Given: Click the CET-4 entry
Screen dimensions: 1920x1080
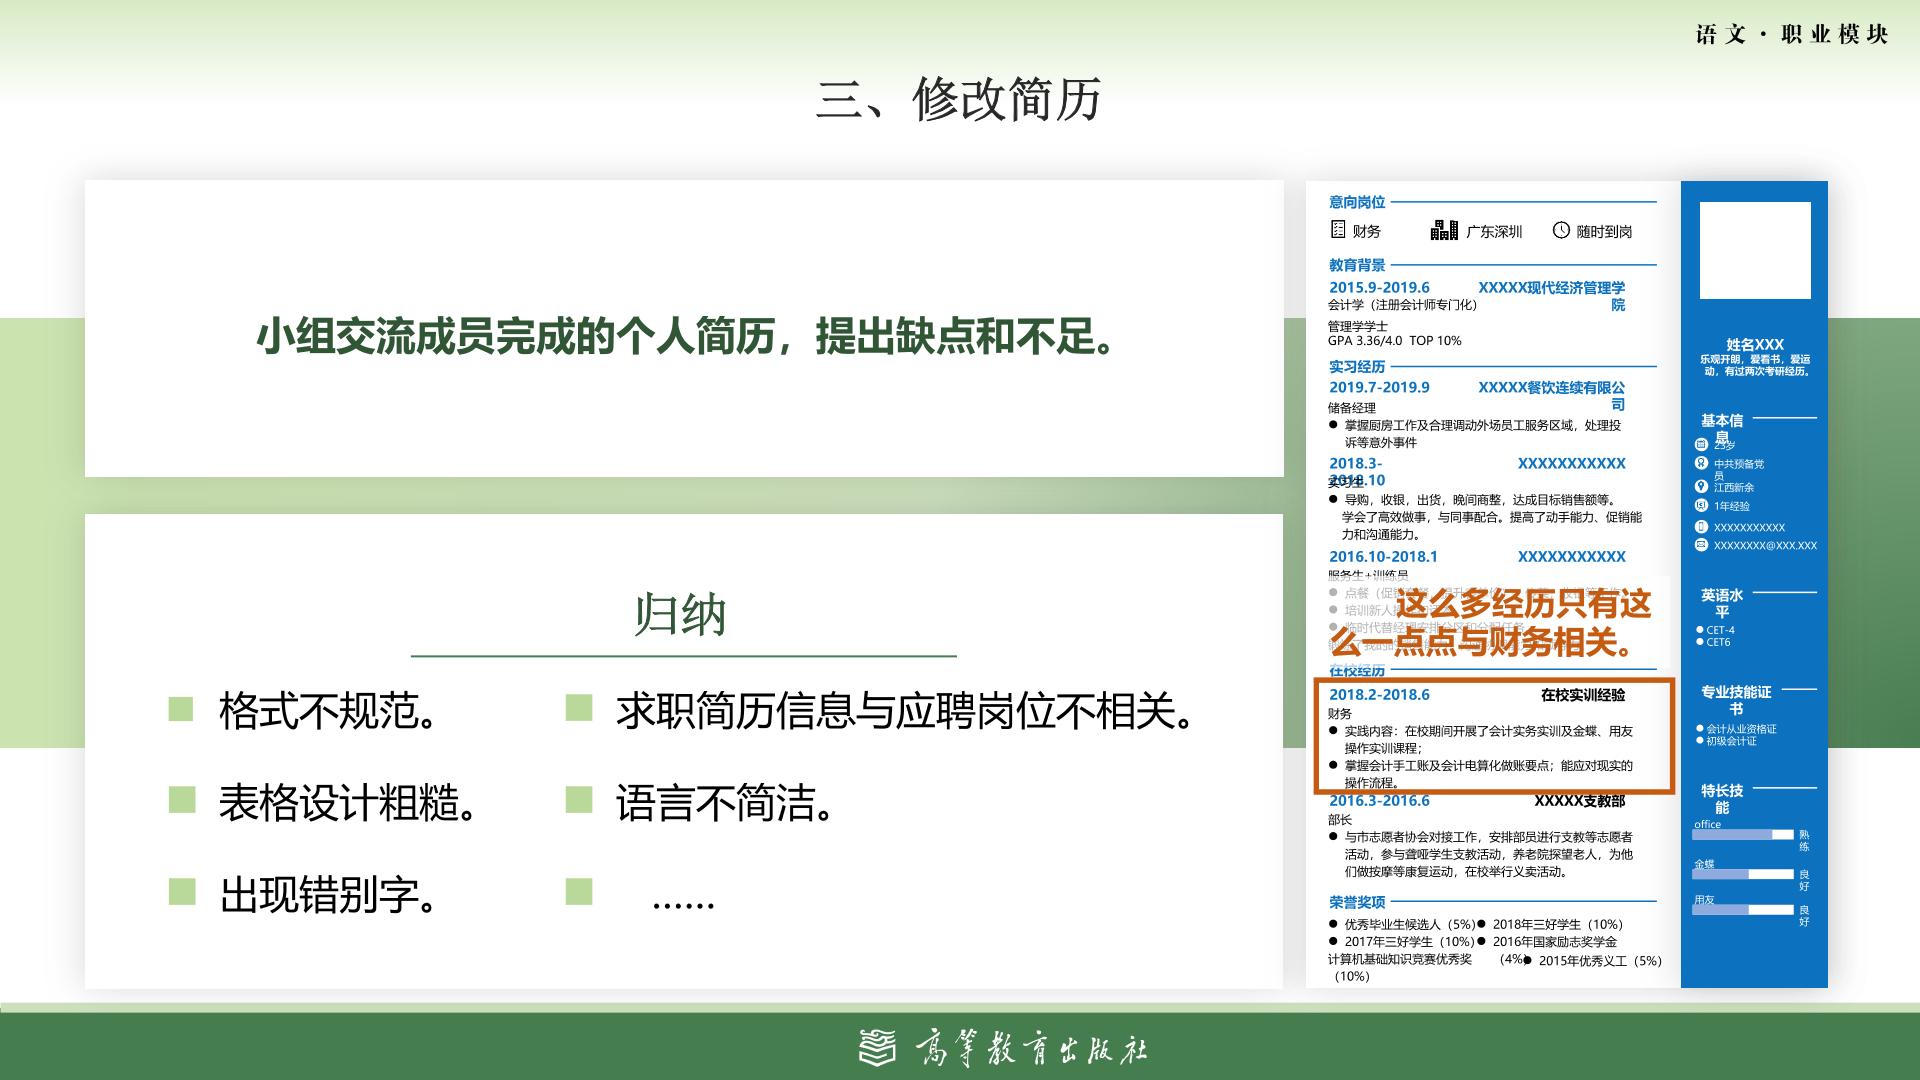Looking at the screenshot, I should point(1720,630).
